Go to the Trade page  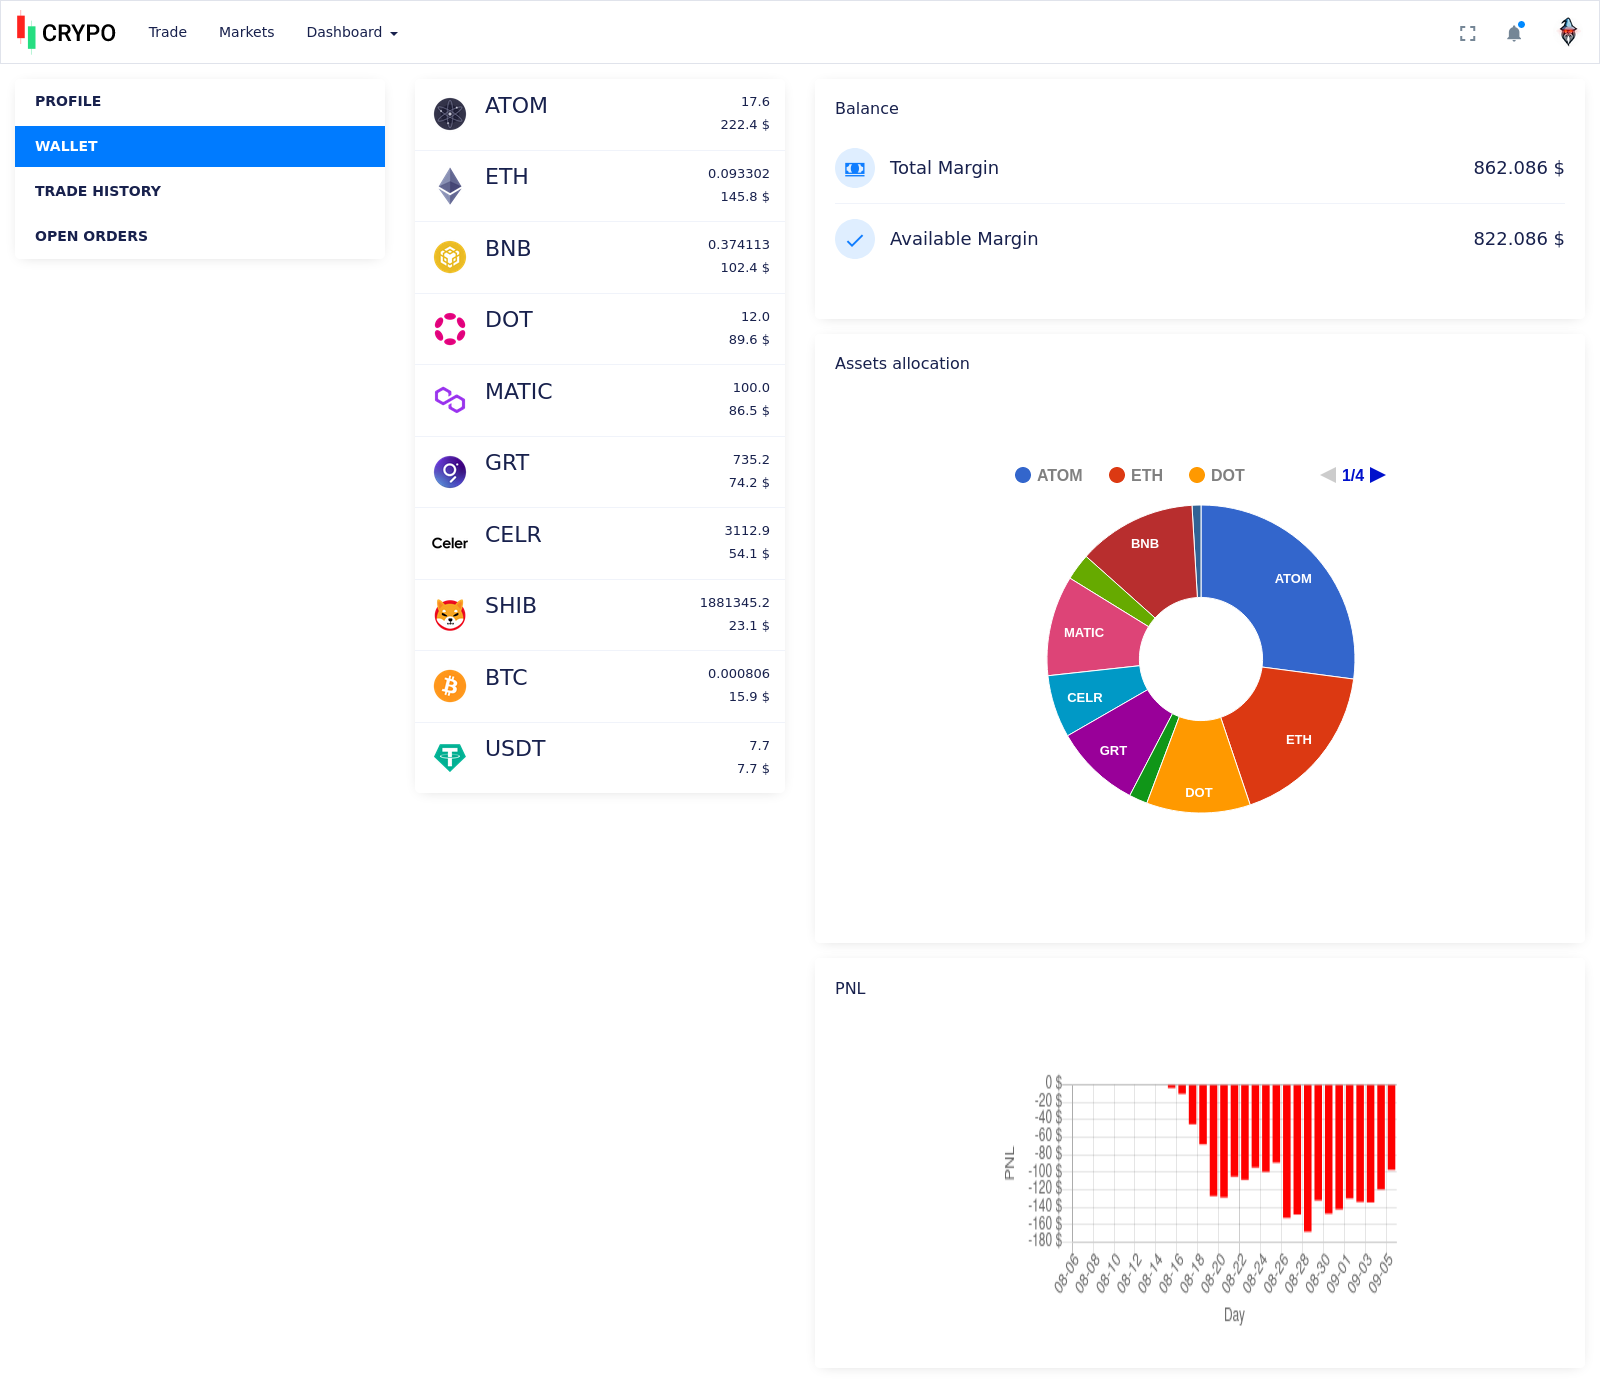pos(168,32)
